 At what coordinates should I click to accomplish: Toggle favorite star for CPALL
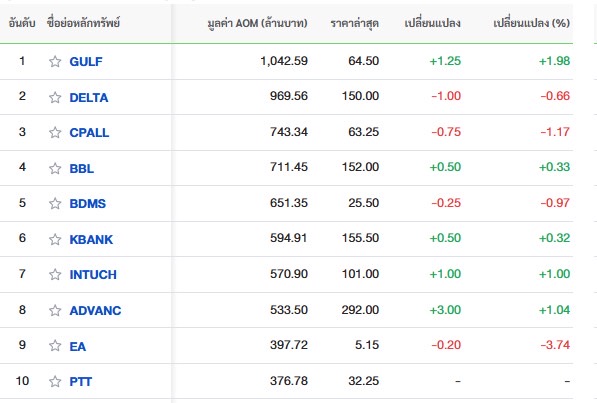[55, 132]
